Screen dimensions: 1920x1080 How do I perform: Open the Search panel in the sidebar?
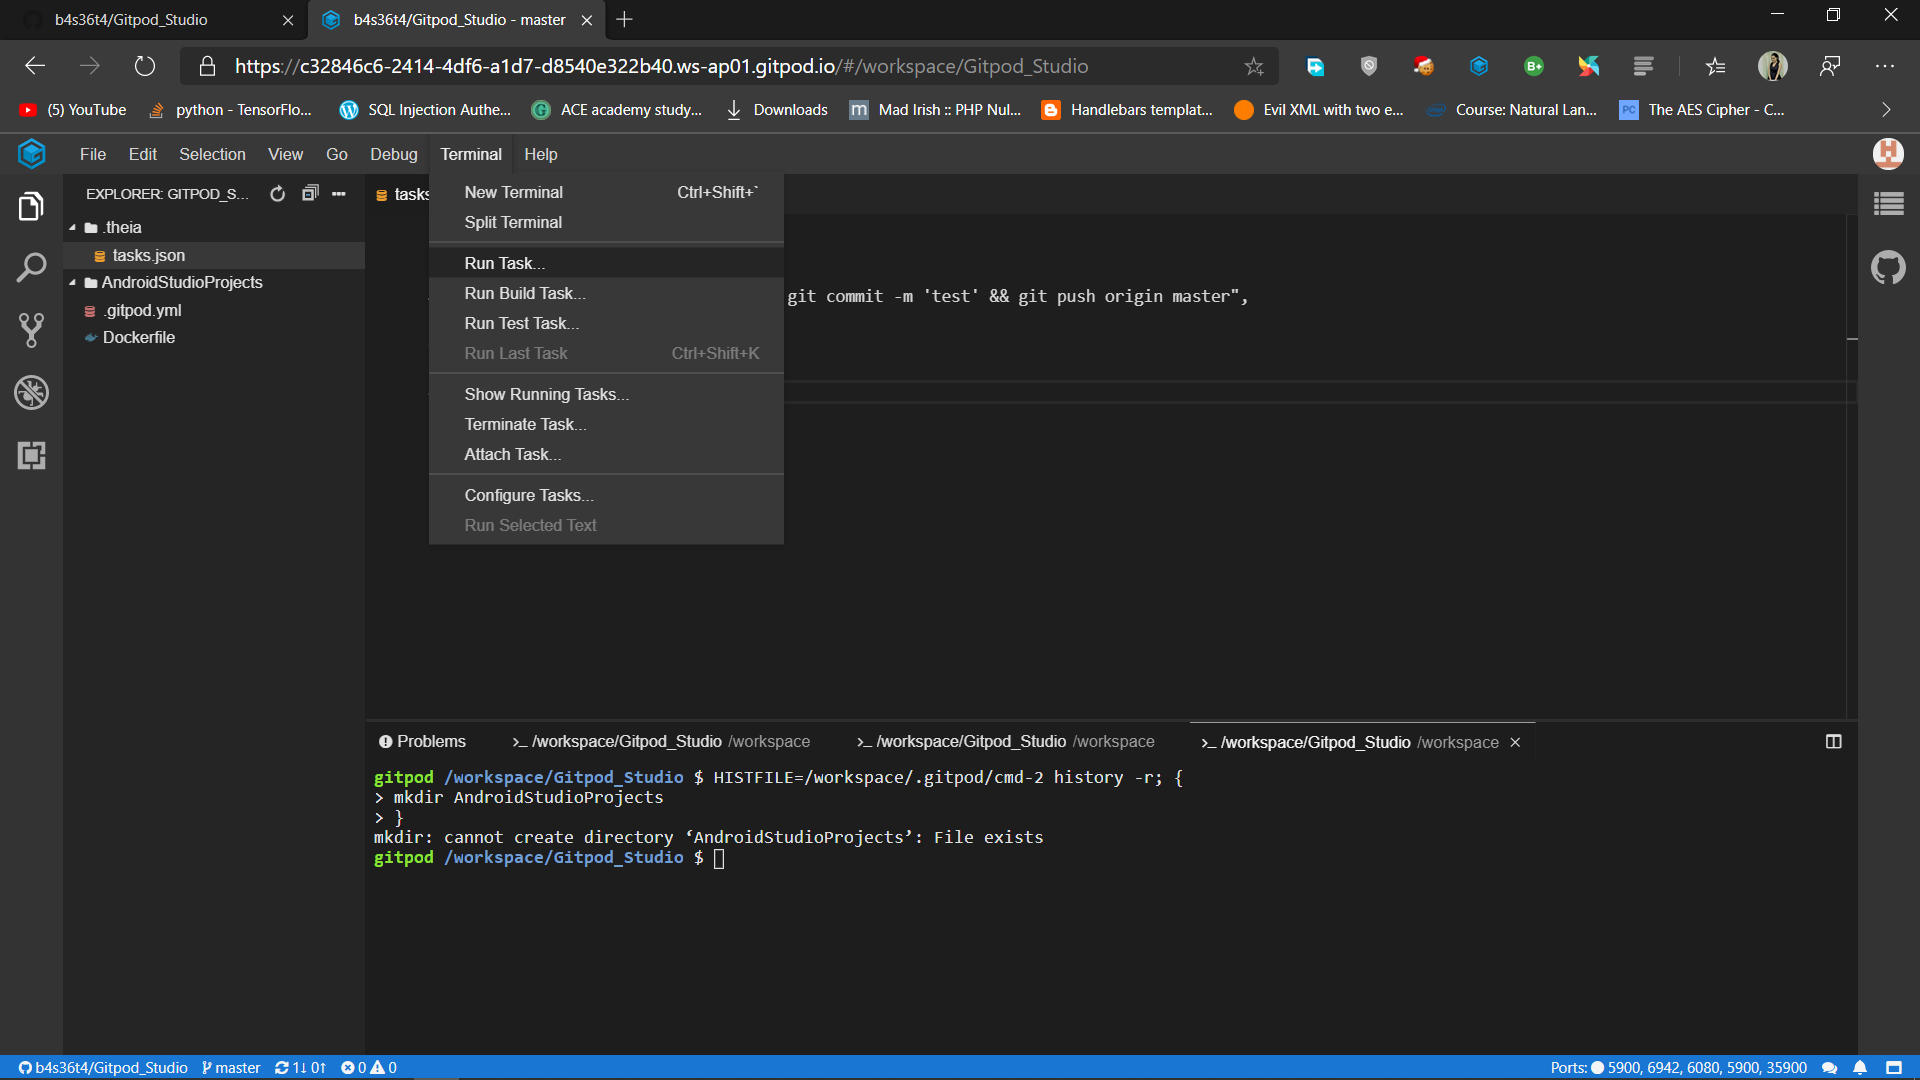[31, 268]
